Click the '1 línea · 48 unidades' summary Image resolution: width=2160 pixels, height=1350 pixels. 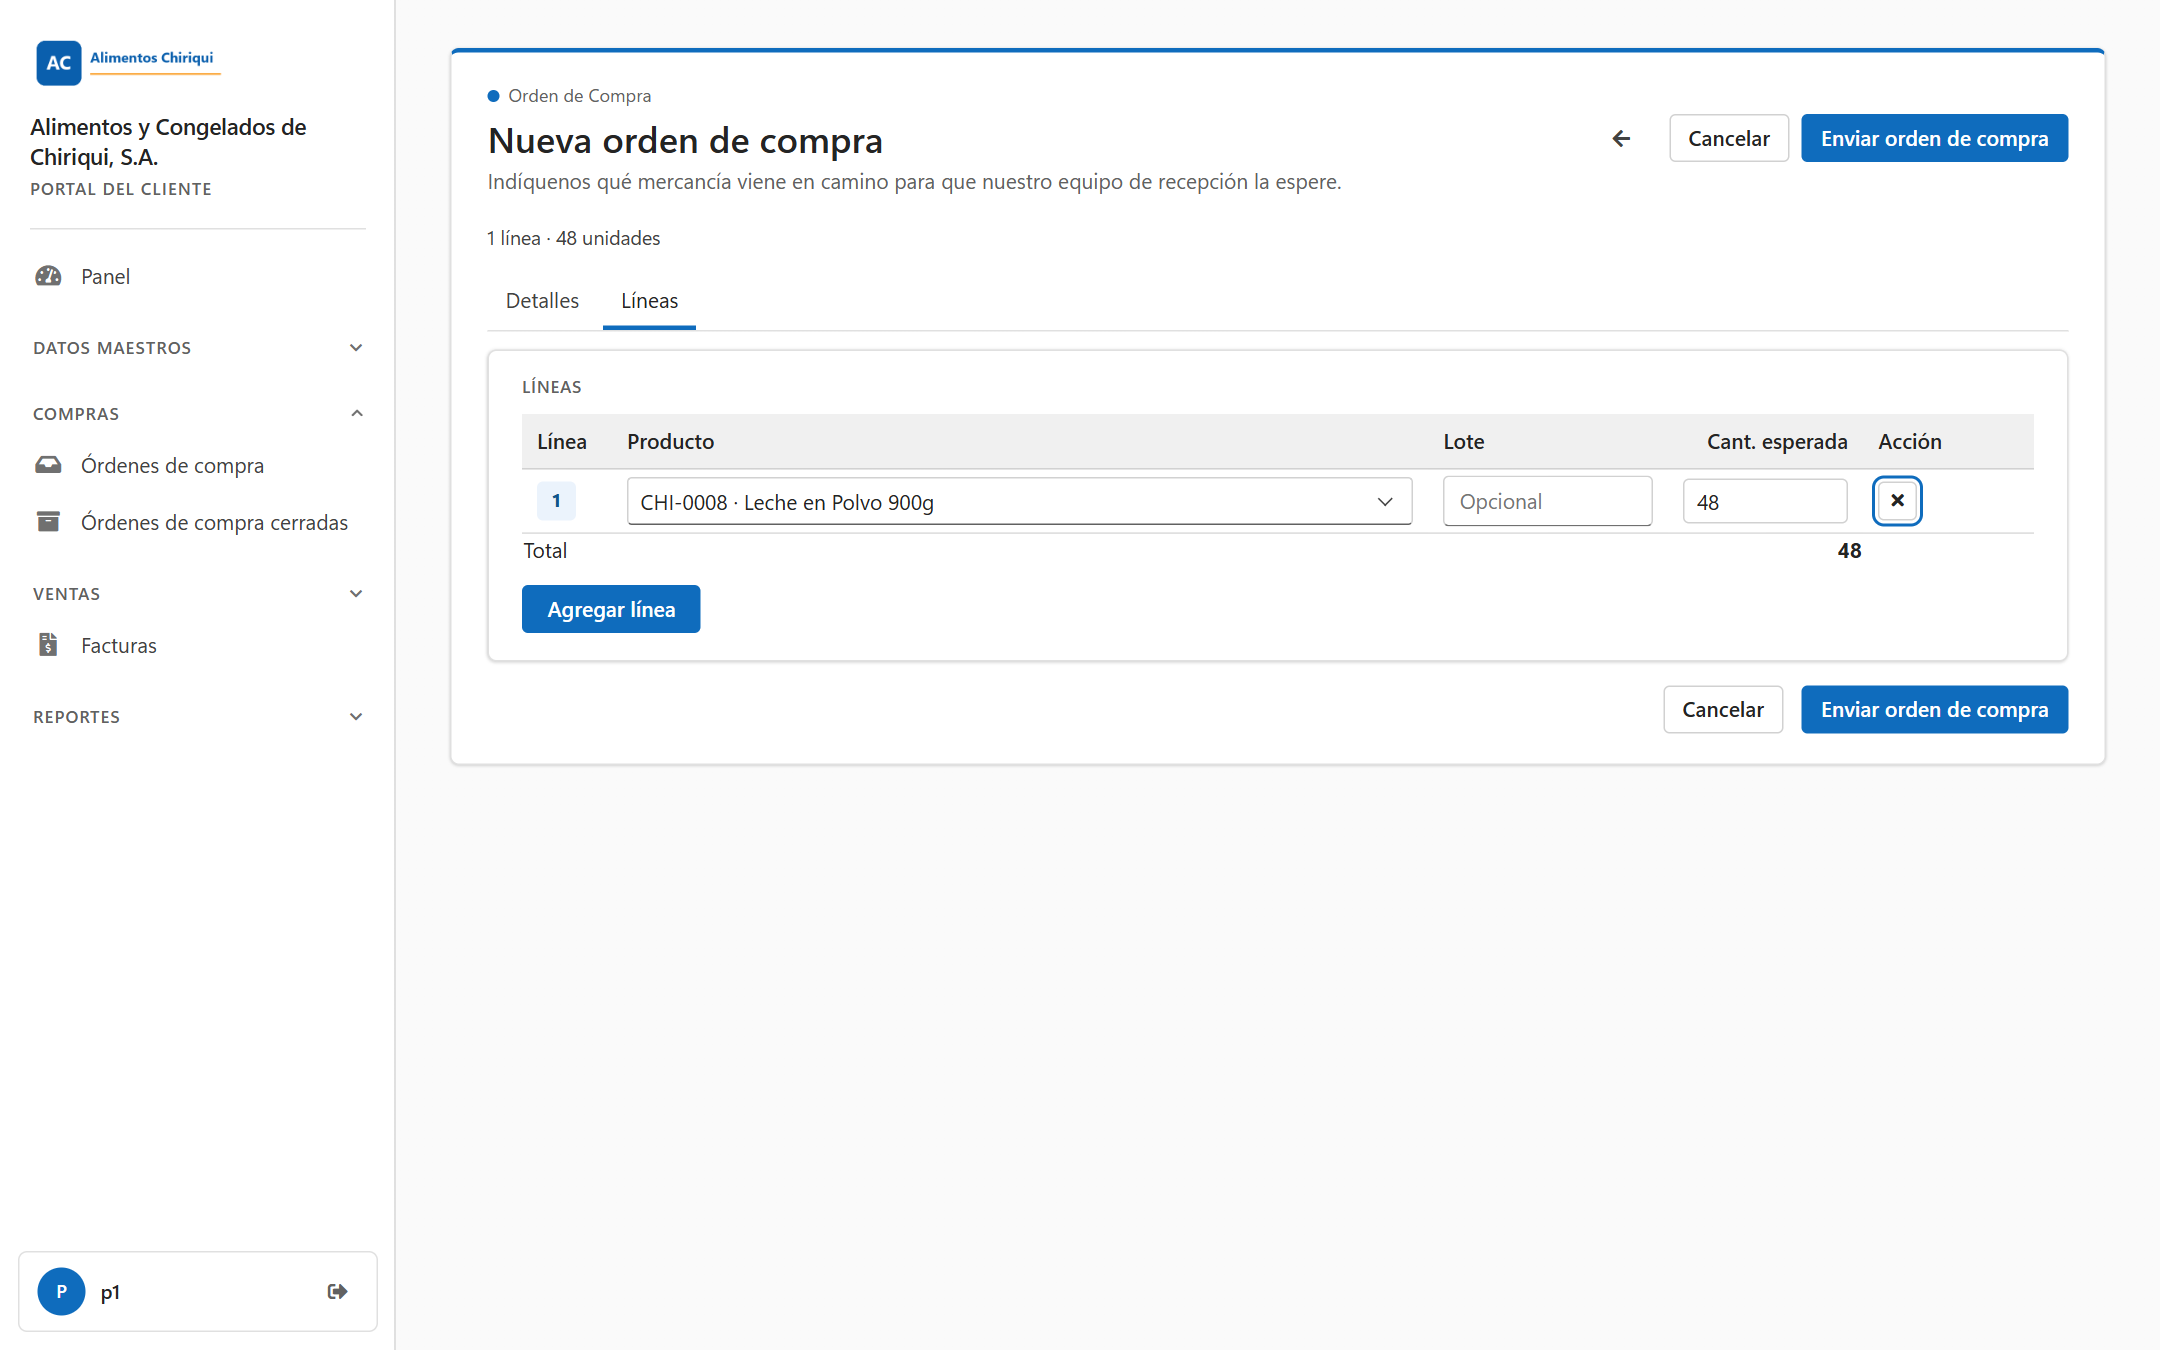(x=573, y=238)
